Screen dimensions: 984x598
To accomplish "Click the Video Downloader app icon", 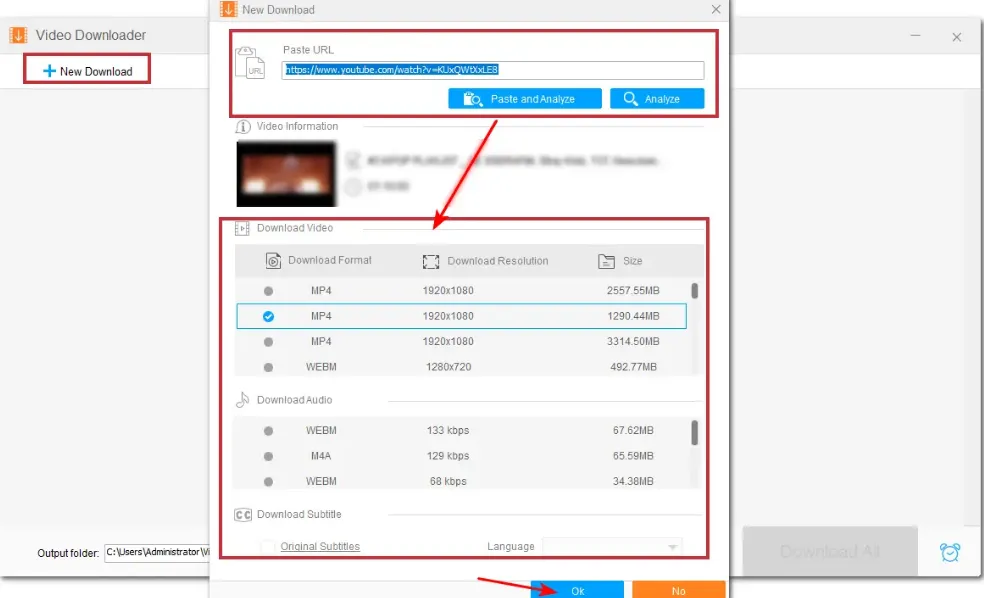I will click(x=17, y=33).
